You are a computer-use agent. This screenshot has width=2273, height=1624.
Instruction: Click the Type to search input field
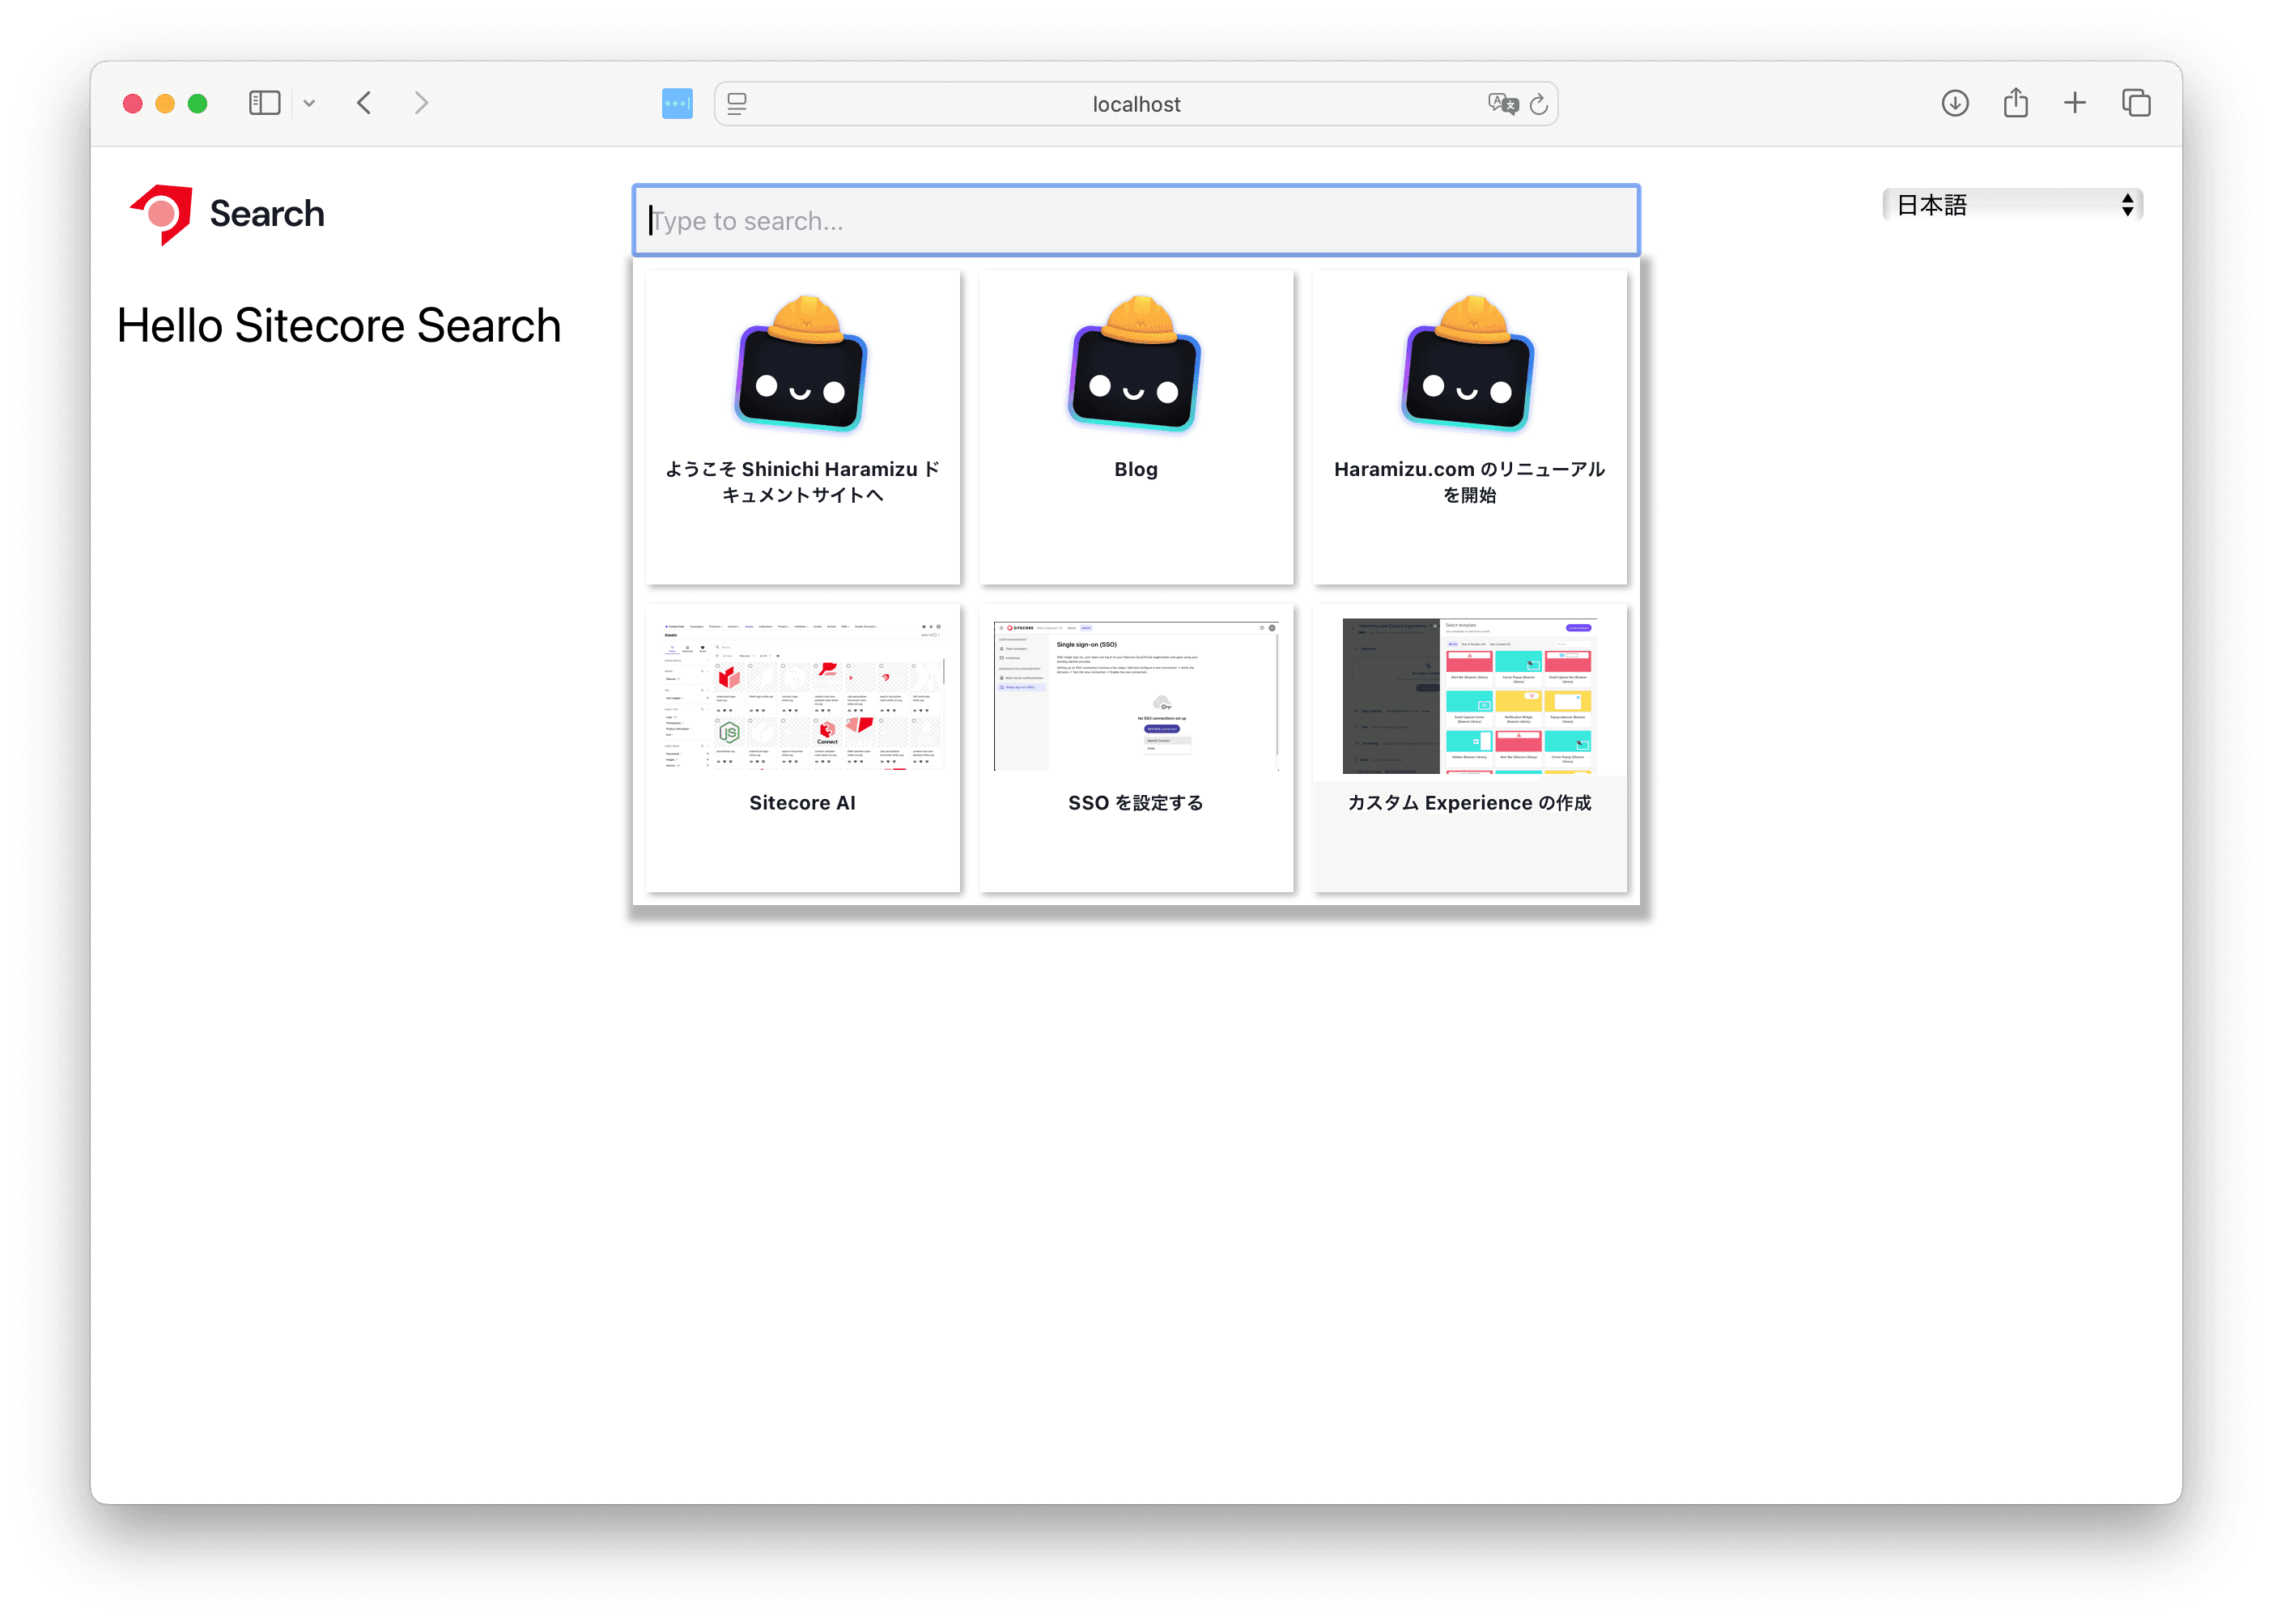tap(1135, 221)
